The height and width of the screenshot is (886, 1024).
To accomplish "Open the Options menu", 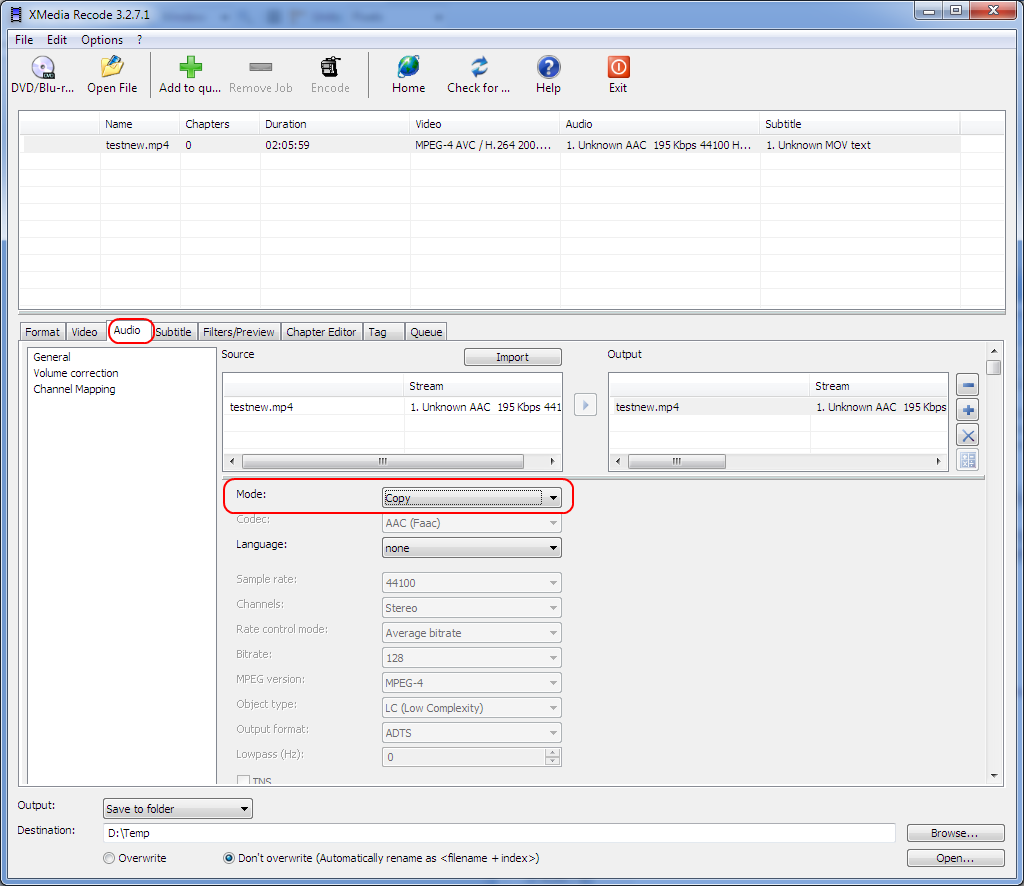I will click(102, 40).
